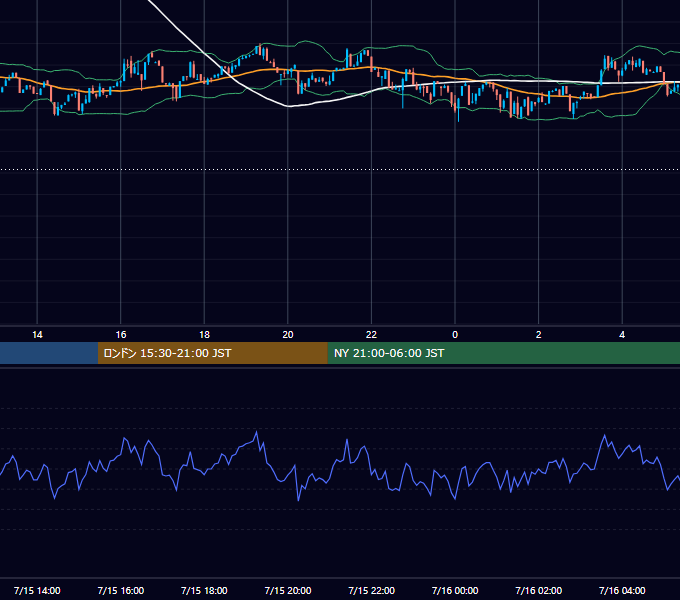Click the 4 hour label on price chart axis
Image resolution: width=680 pixels, height=600 pixels.
coord(622,335)
